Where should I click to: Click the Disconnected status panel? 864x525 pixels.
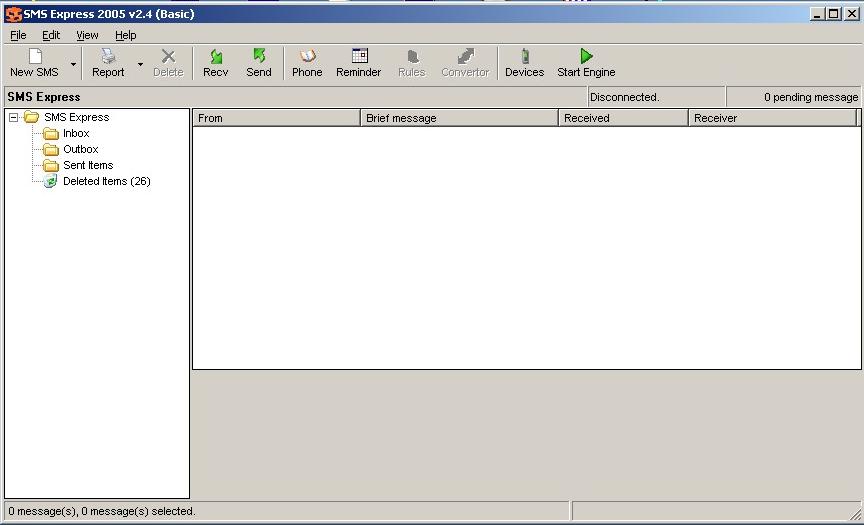pos(656,97)
